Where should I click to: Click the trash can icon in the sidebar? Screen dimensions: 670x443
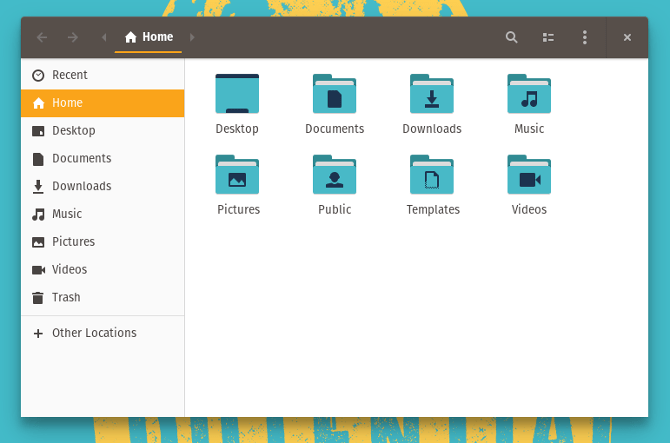point(38,297)
